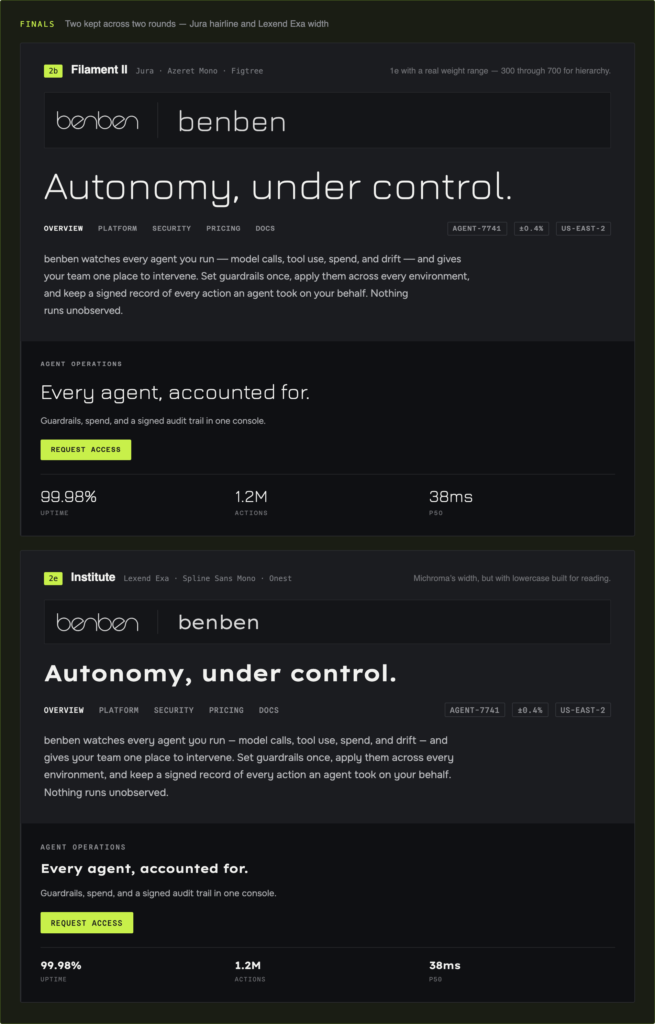
Task: Open Docs in the Institute nav
Action: click(x=268, y=710)
